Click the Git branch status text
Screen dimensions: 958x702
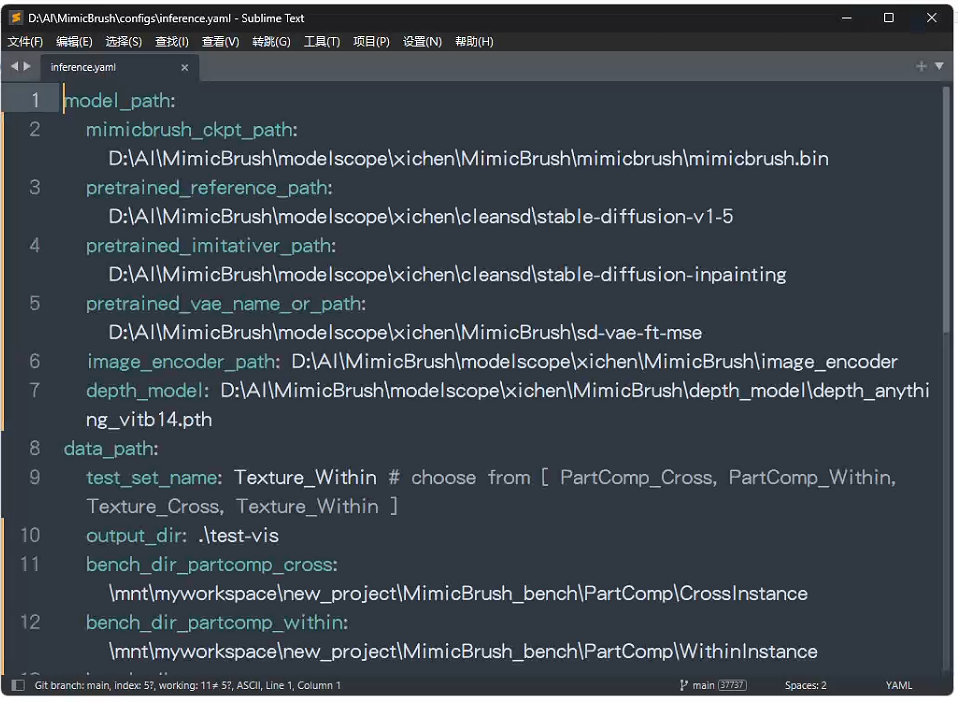pos(188,686)
